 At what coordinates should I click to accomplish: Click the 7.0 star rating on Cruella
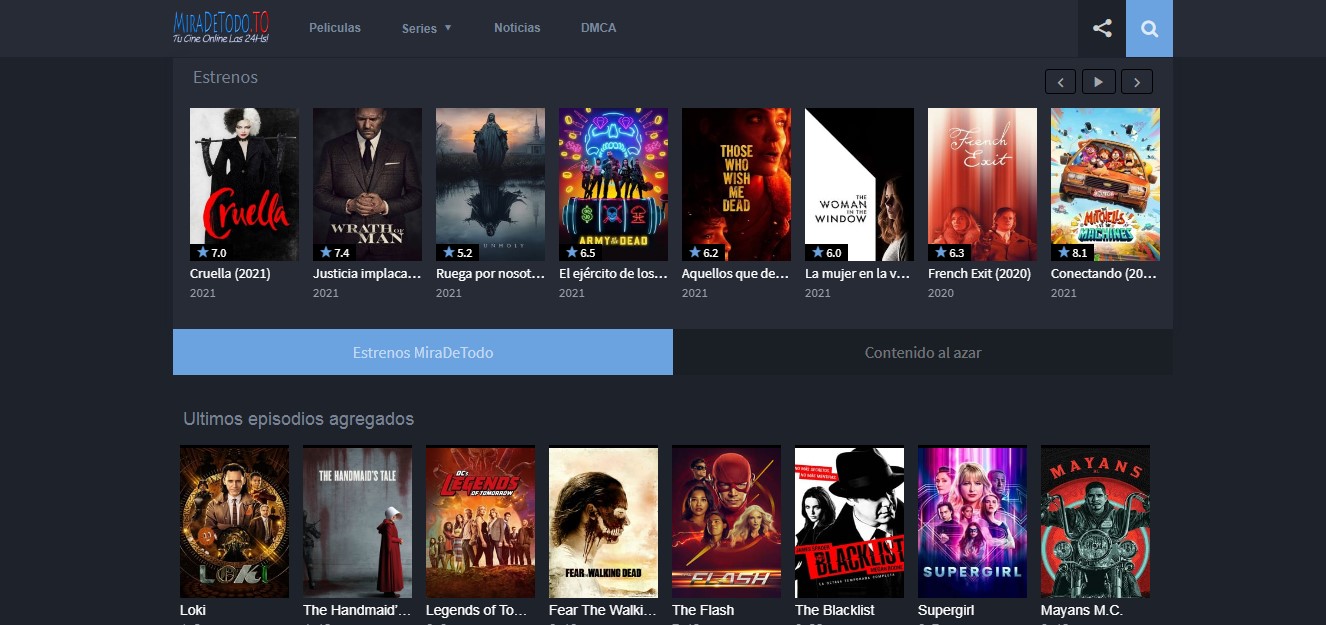[211, 253]
